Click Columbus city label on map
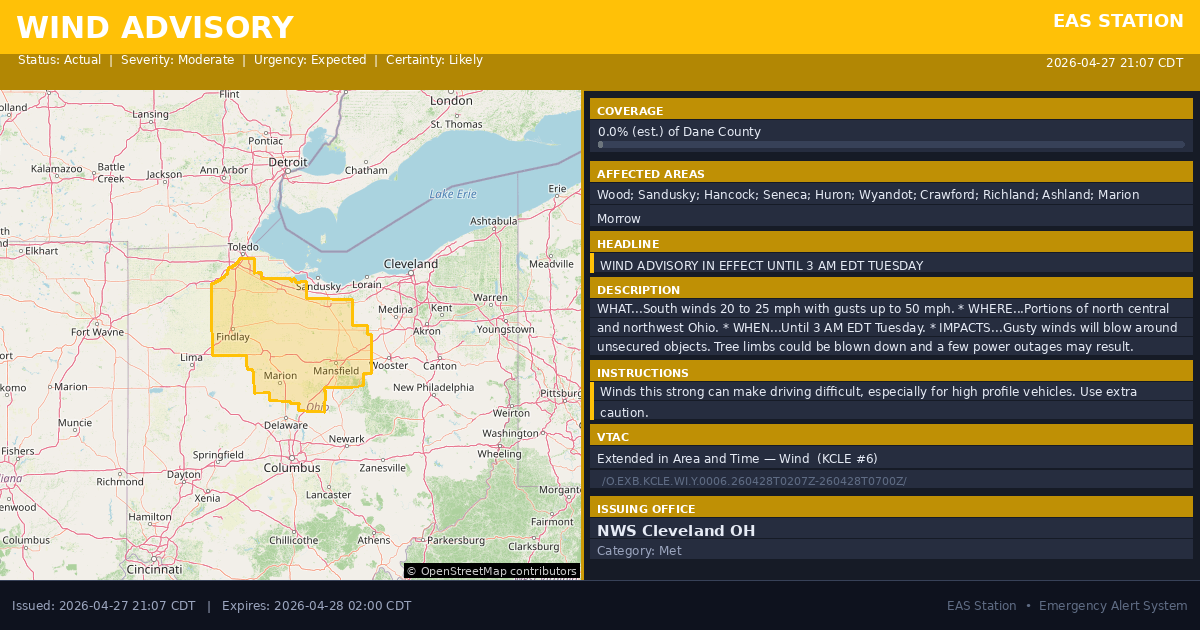The image size is (1200, 630). coord(291,468)
